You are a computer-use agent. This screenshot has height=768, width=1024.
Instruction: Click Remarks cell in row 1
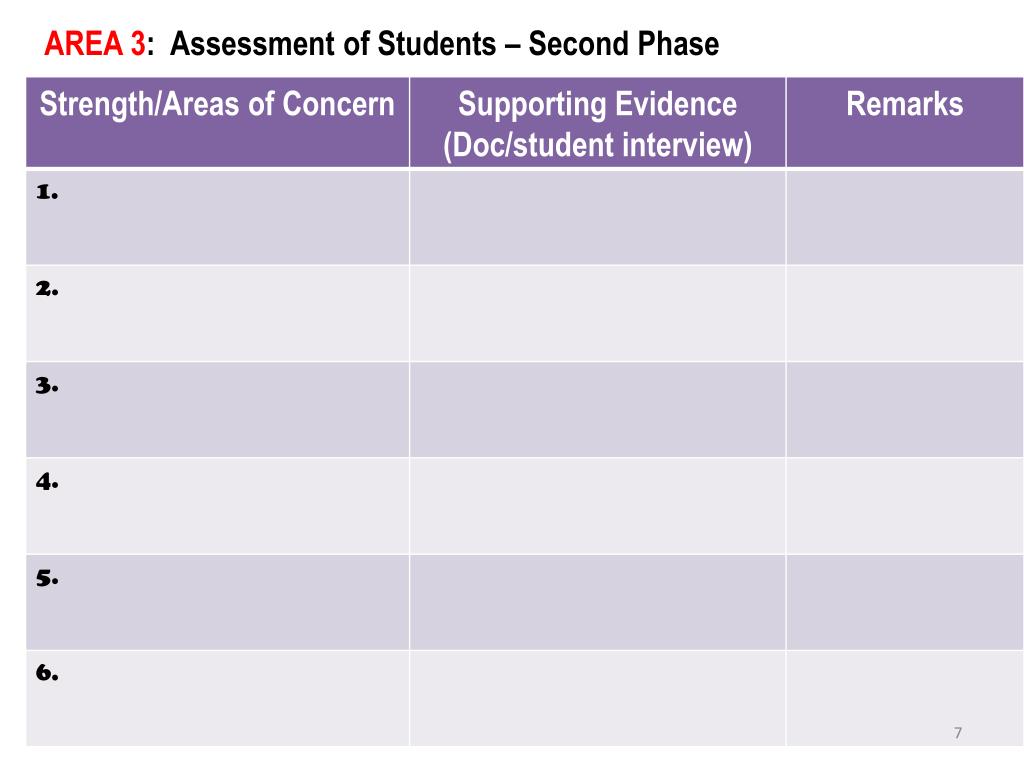tap(904, 217)
